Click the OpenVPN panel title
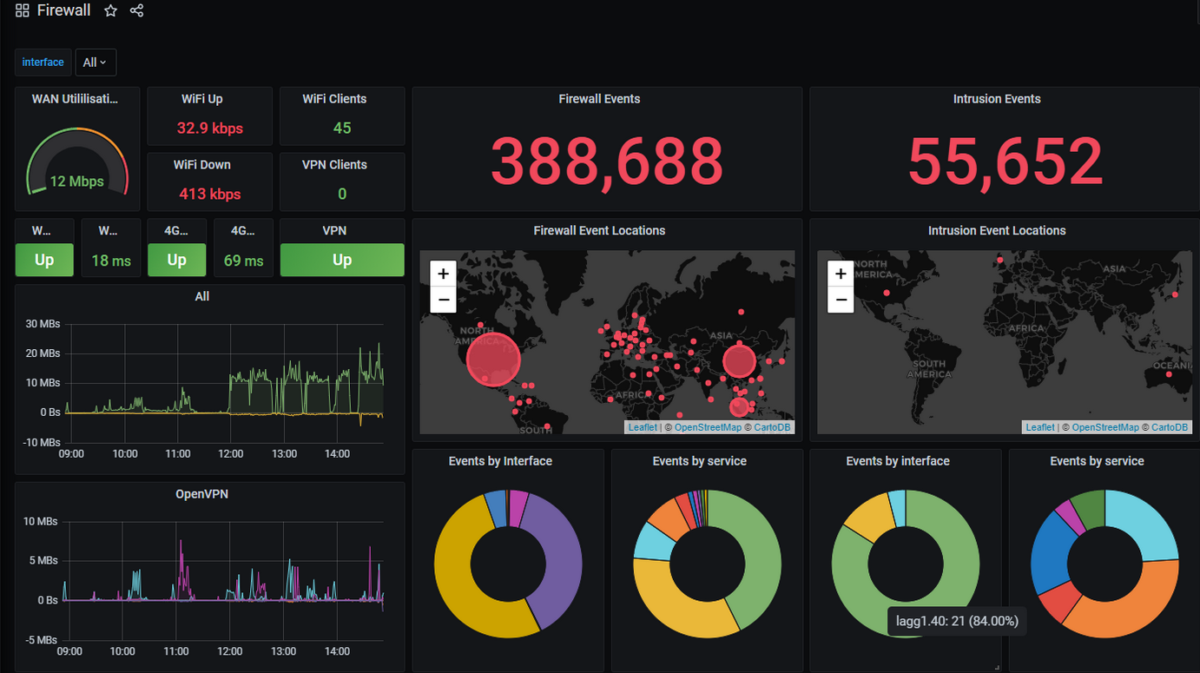This screenshot has width=1200, height=673. (202, 494)
